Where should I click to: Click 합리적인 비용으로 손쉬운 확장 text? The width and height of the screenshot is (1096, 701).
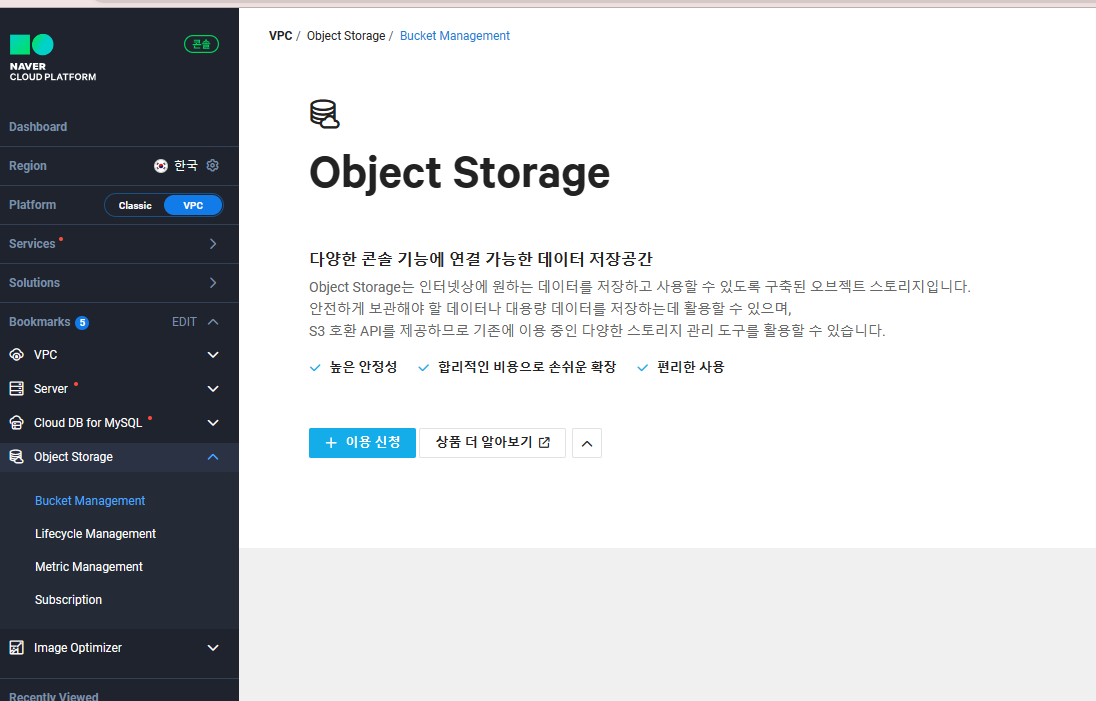tap(527, 367)
